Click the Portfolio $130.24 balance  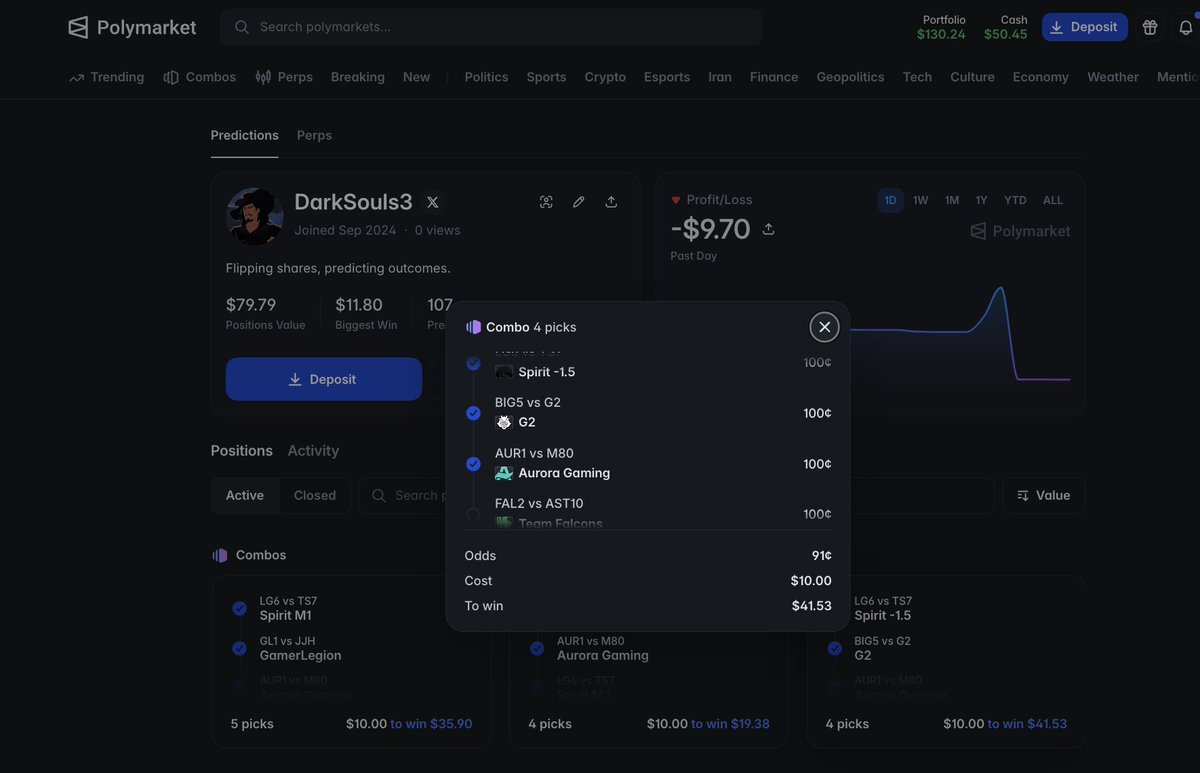point(941,27)
